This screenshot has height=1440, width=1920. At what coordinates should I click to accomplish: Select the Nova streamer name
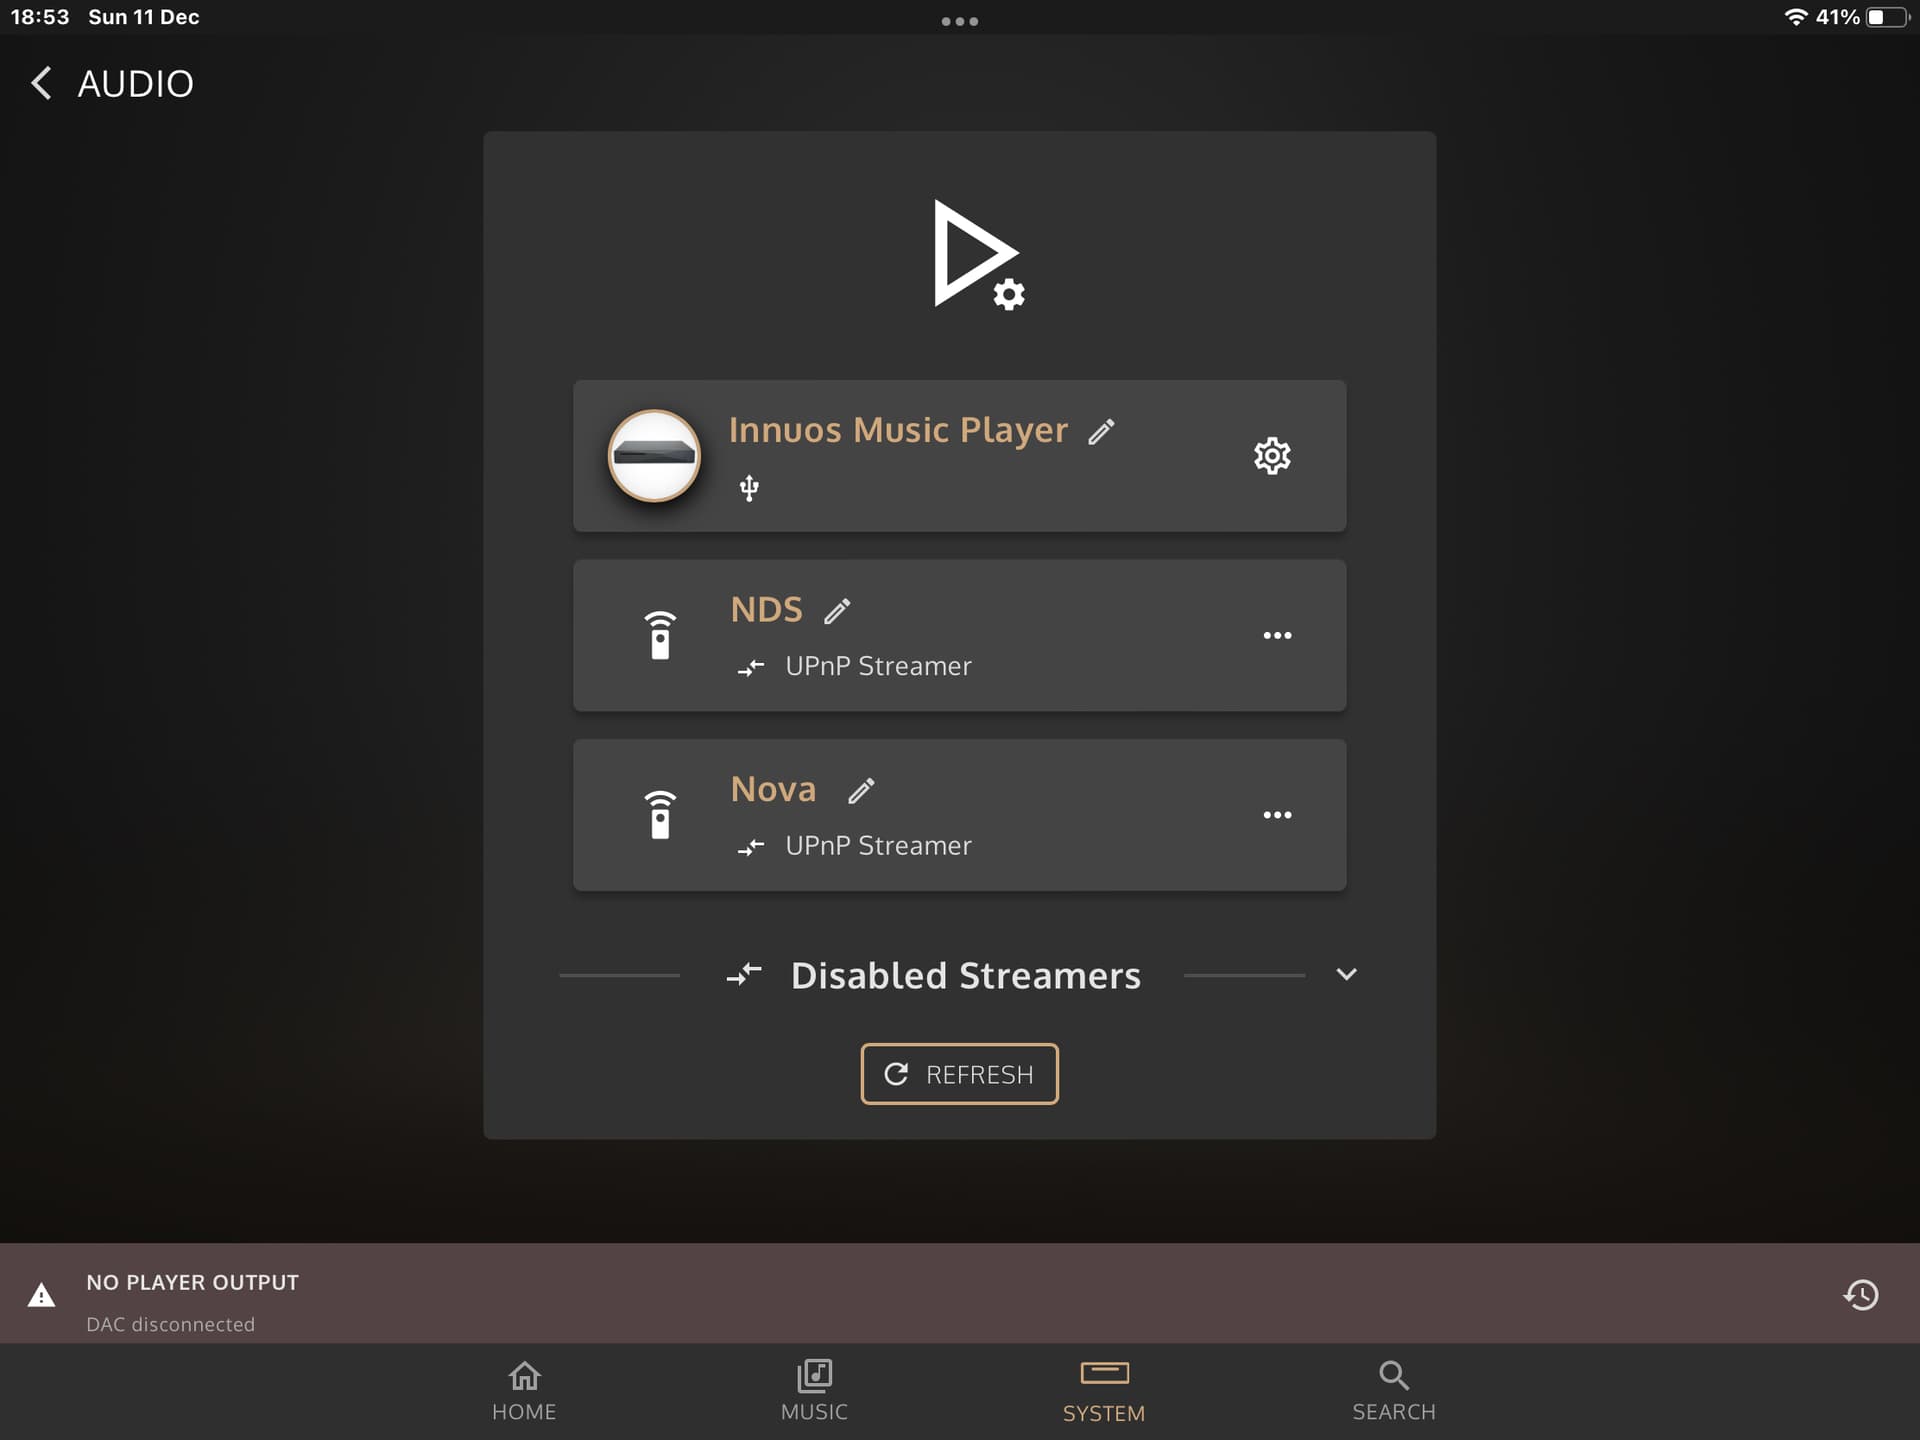pyautogui.click(x=773, y=789)
